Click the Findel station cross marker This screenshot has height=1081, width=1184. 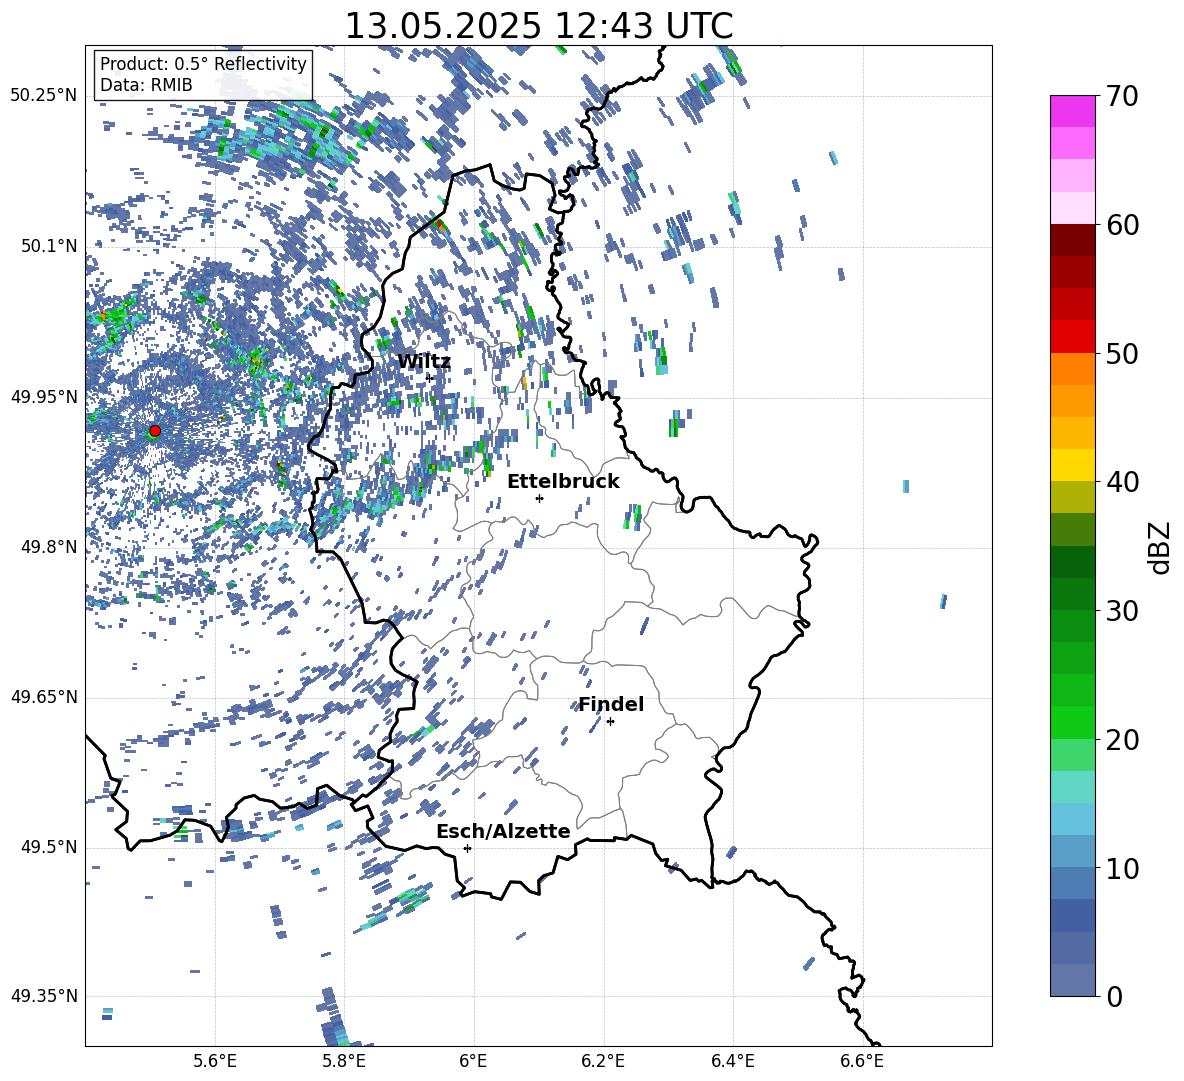point(610,722)
